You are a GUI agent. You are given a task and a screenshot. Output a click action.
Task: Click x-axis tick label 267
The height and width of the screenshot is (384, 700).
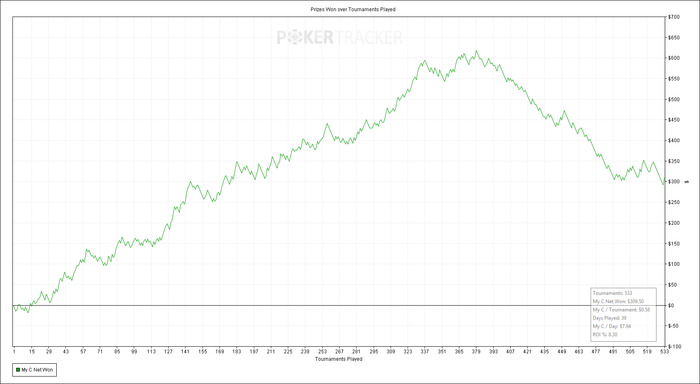[x=339, y=351]
